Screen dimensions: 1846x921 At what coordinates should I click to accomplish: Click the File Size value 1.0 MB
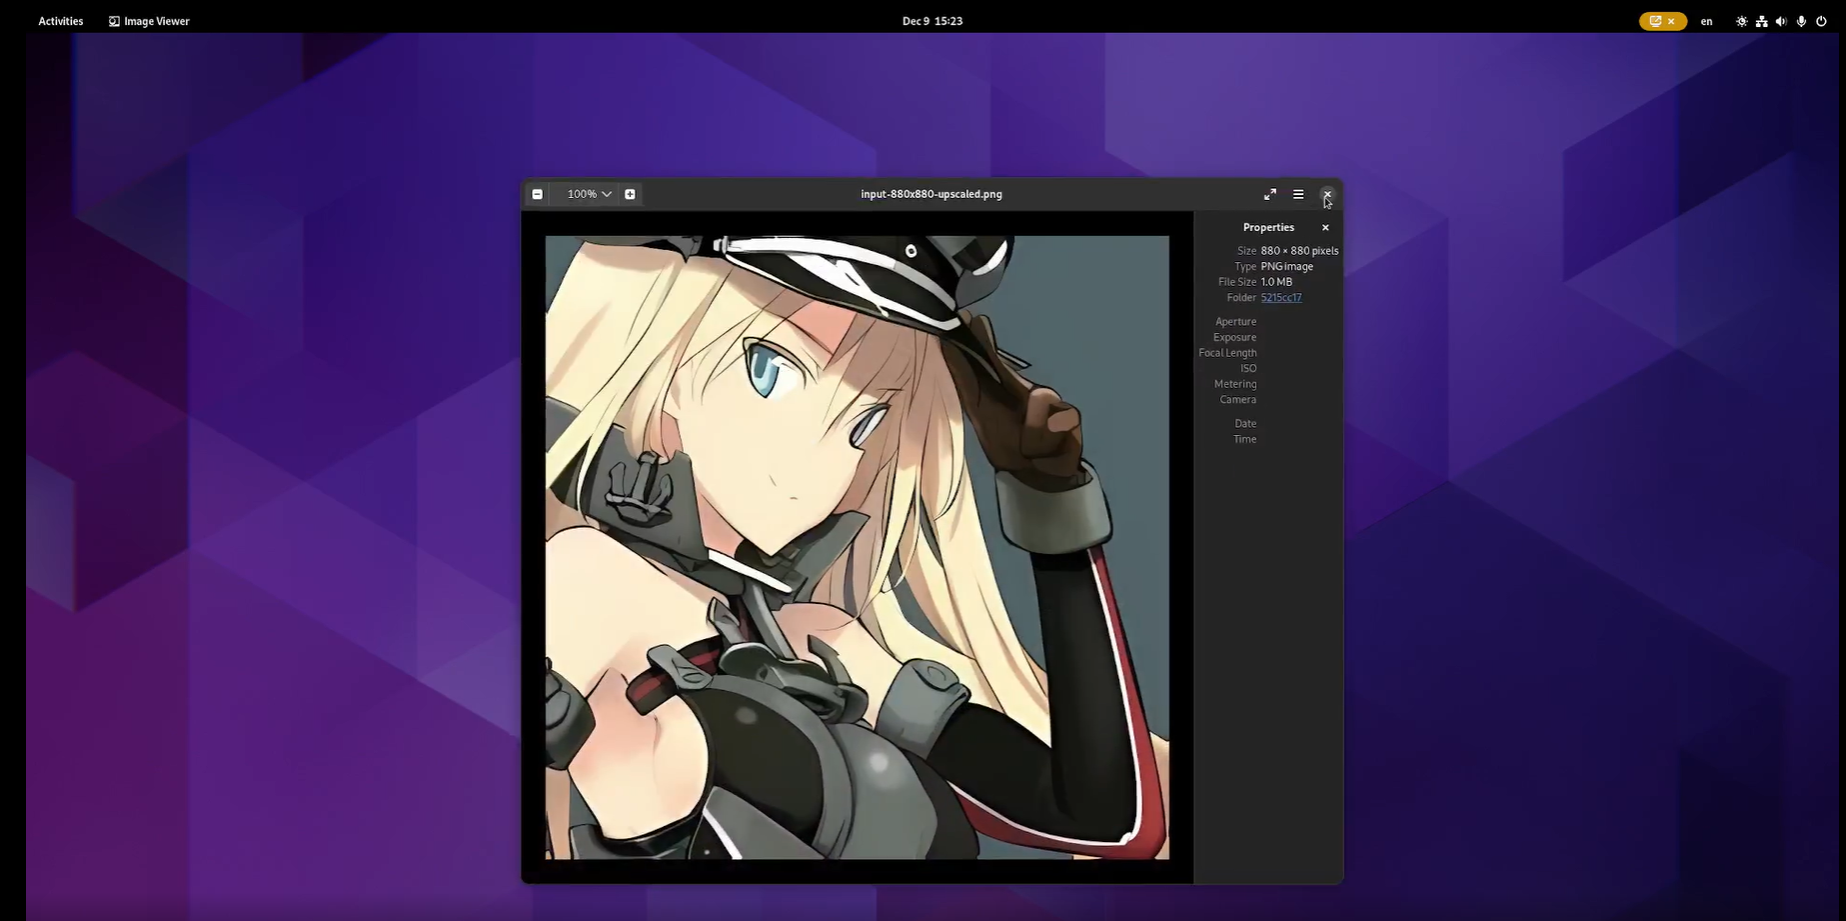[x=1276, y=282]
